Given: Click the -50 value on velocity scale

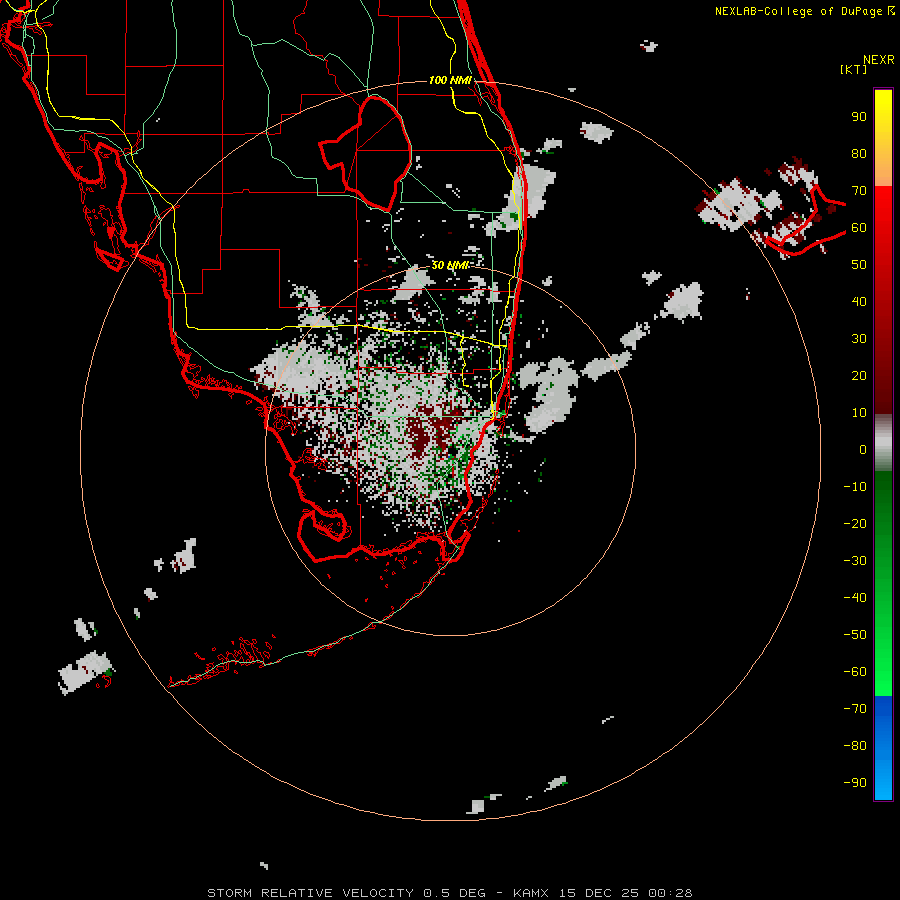Looking at the screenshot, I should pyautogui.click(x=855, y=635).
